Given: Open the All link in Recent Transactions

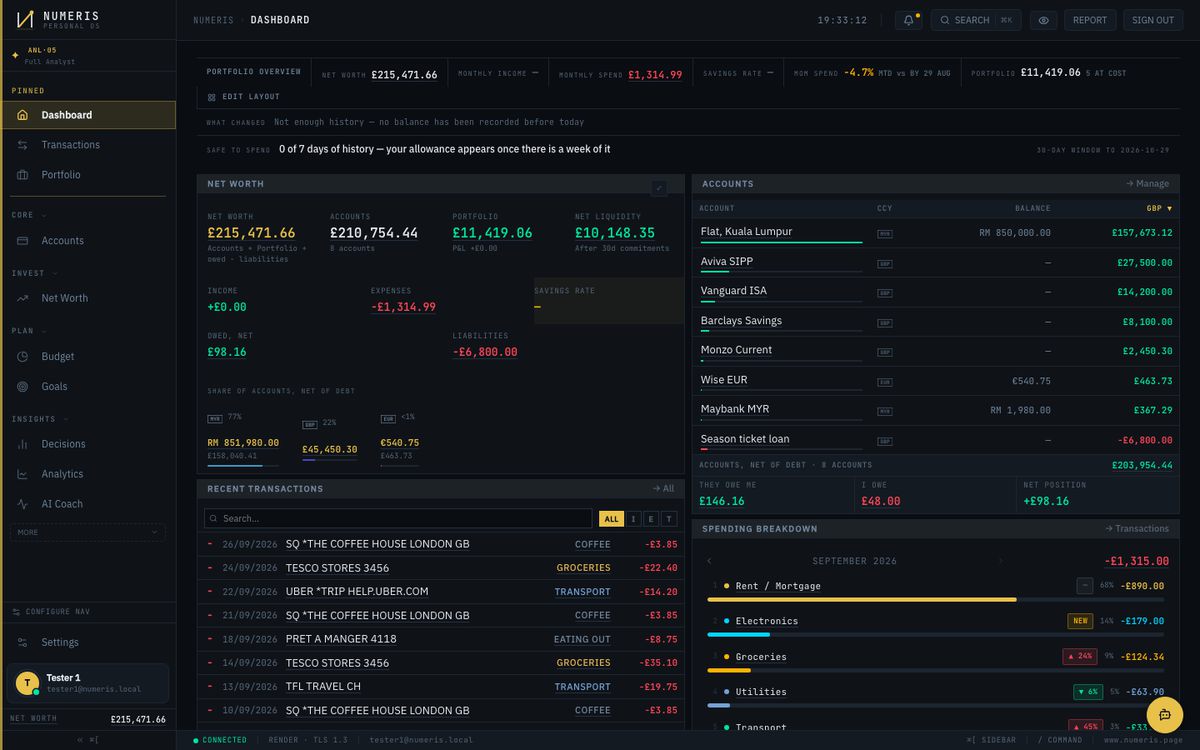Looking at the screenshot, I should [663, 489].
